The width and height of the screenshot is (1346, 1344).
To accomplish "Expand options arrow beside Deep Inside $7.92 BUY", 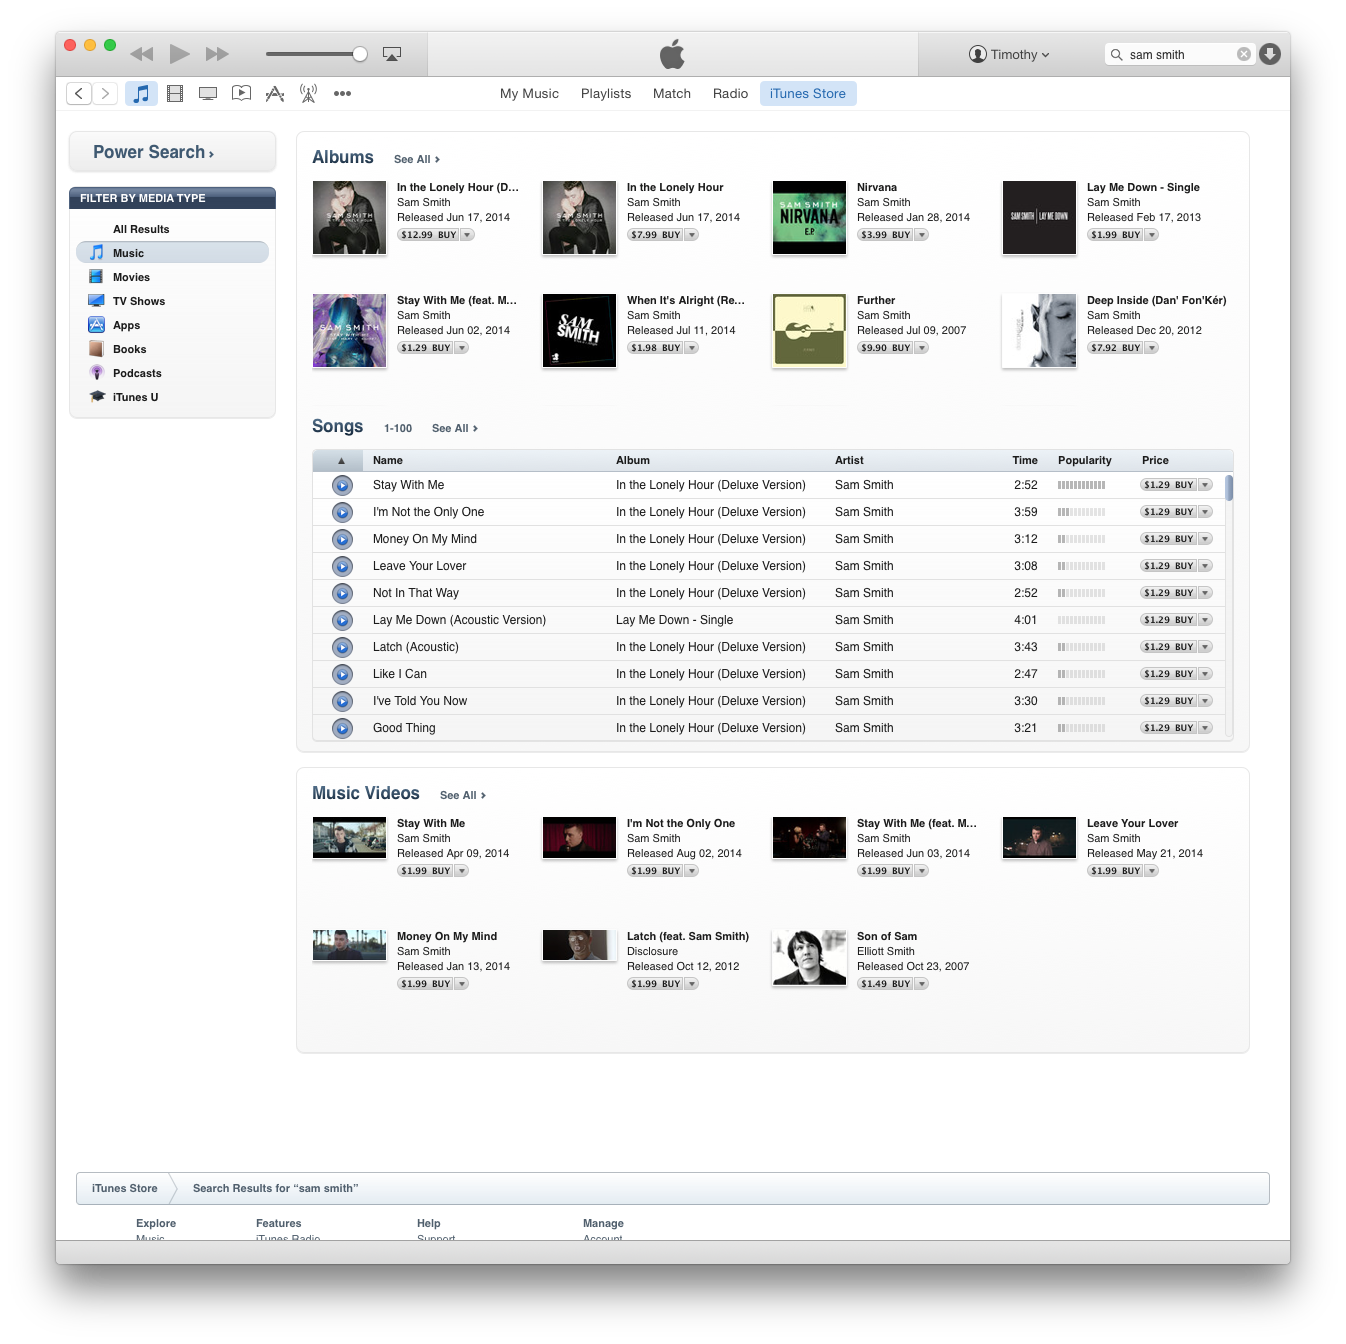I will (x=1152, y=348).
